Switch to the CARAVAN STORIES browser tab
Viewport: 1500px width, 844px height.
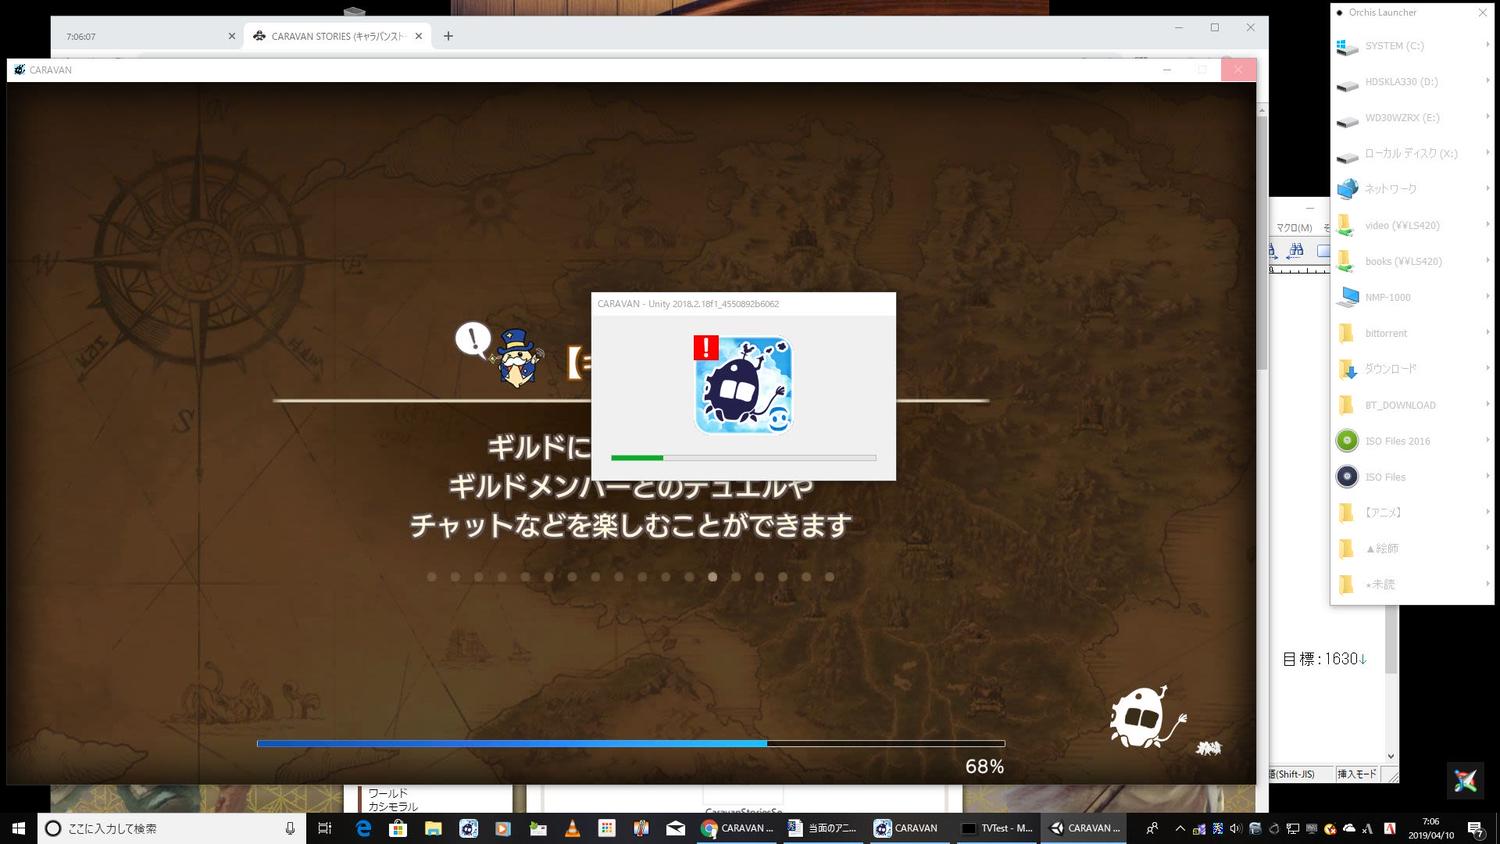336,36
